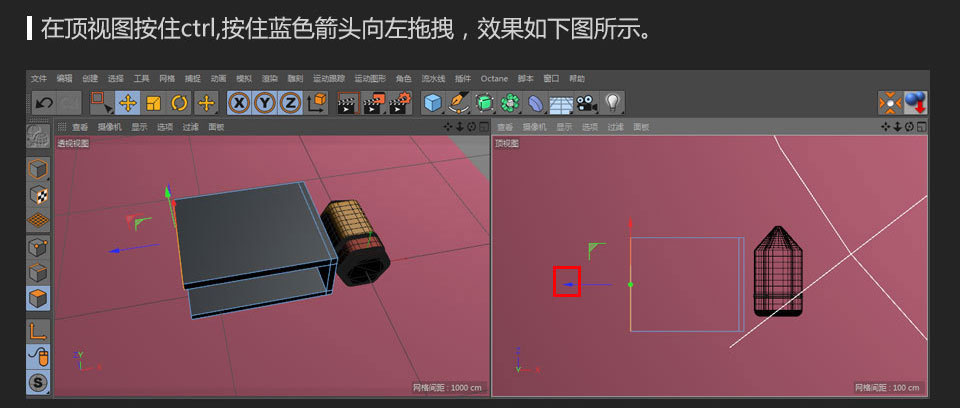
Task: Toggle the coordinate system icon
Action: tap(317, 103)
